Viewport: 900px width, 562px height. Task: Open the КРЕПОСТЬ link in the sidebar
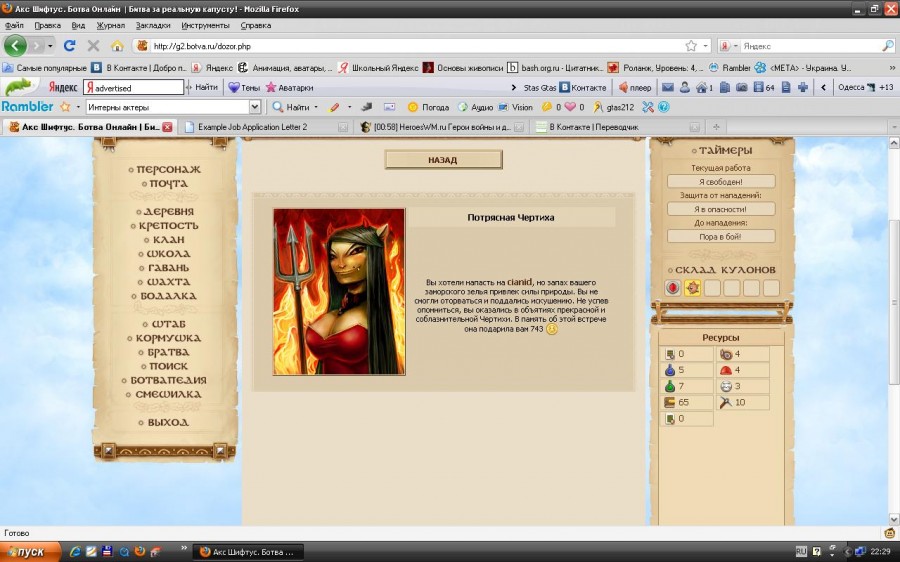168,226
